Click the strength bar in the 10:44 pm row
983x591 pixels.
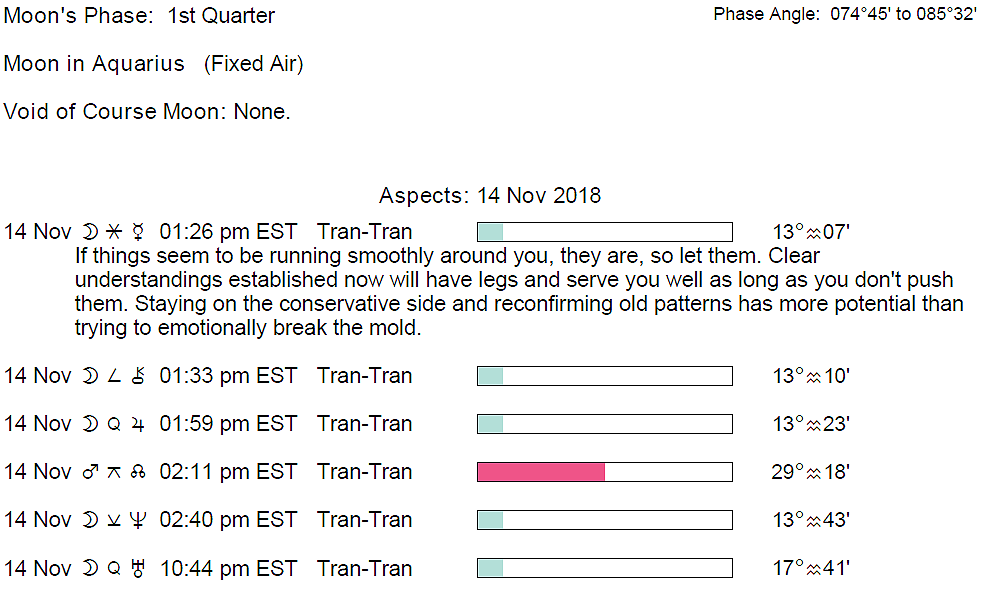pos(604,569)
